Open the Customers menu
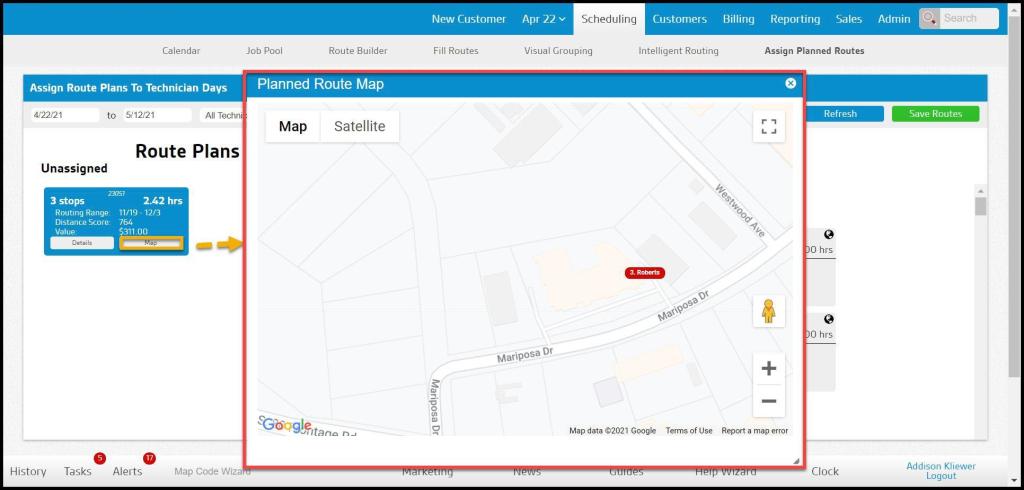This screenshot has width=1024, height=490. (679, 19)
